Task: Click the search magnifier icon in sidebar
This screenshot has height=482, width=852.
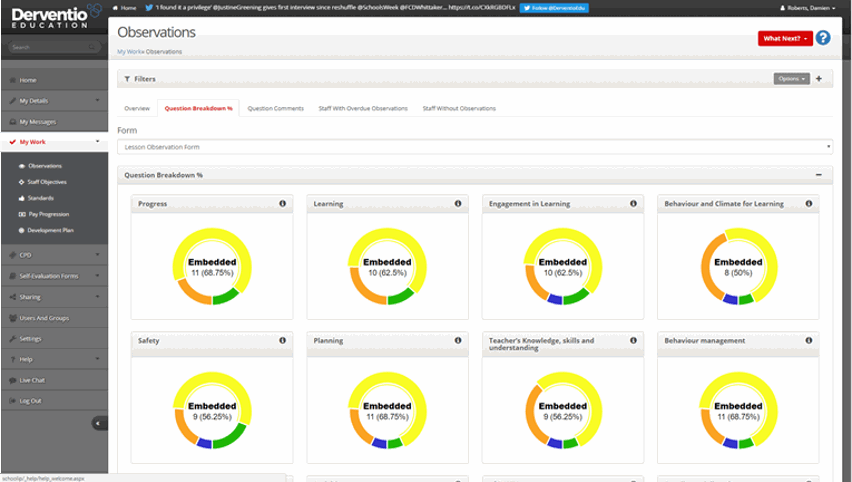Action: coord(92,47)
